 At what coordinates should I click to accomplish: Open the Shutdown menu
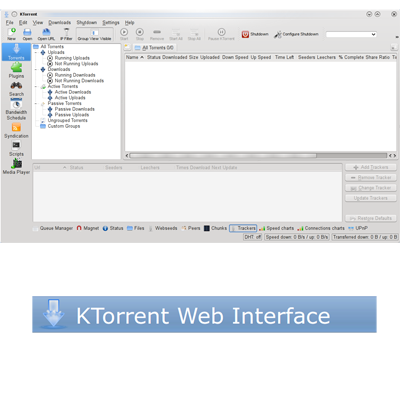pos(87,23)
